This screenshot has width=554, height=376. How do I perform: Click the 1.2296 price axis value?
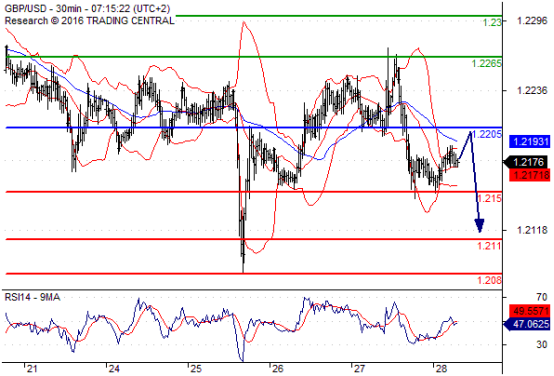tap(532, 21)
